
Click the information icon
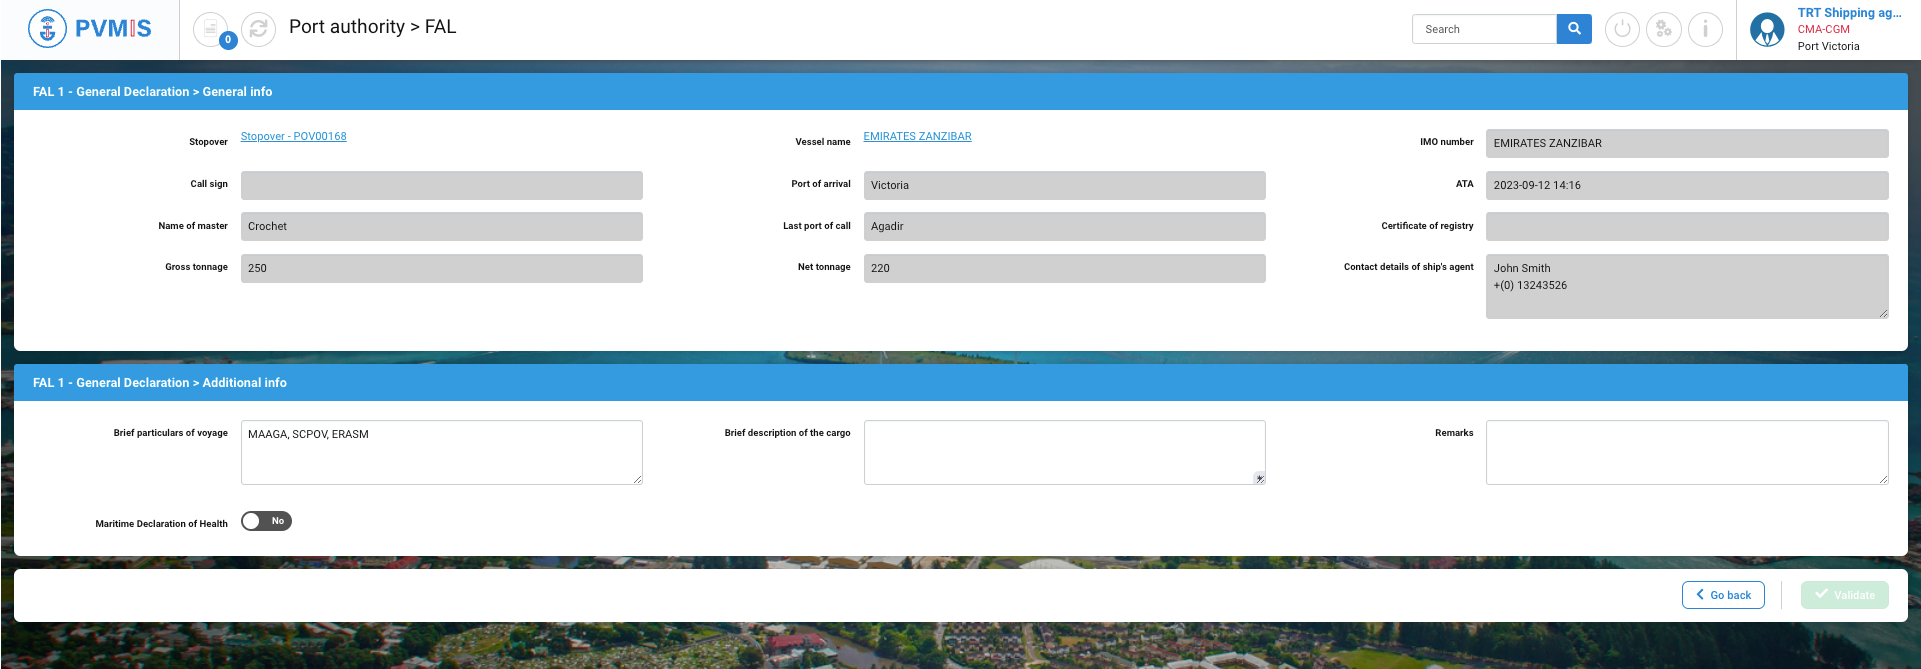pyautogui.click(x=1705, y=29)
